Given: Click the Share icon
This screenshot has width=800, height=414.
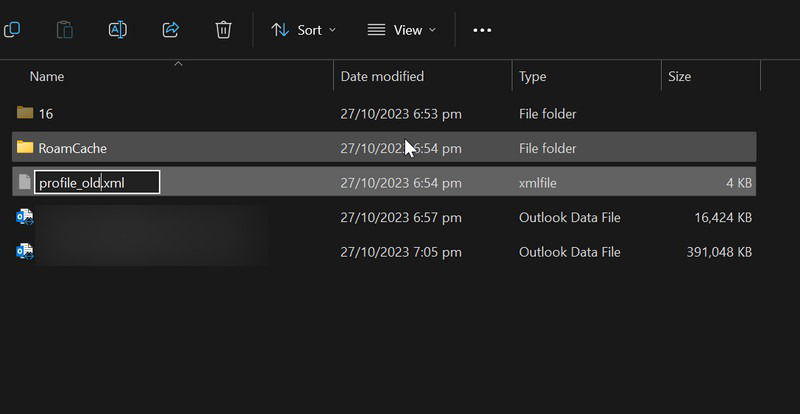Looking at the screenshot, I should (x=171, y=30).
